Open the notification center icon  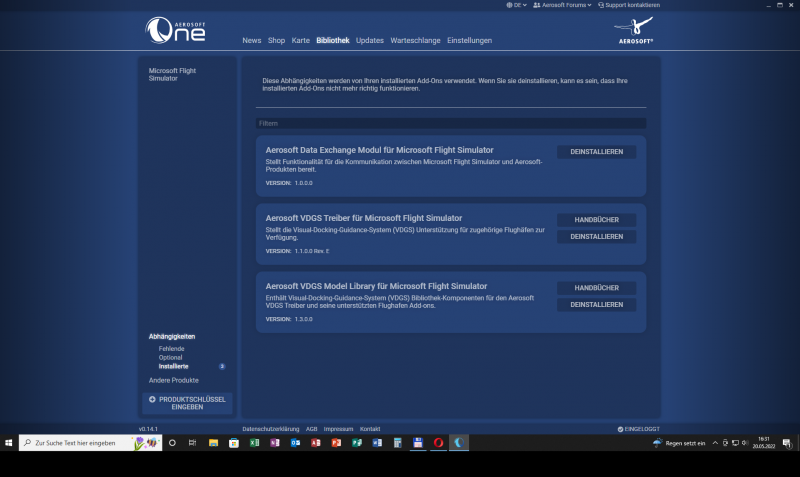[x=786, y=443]
